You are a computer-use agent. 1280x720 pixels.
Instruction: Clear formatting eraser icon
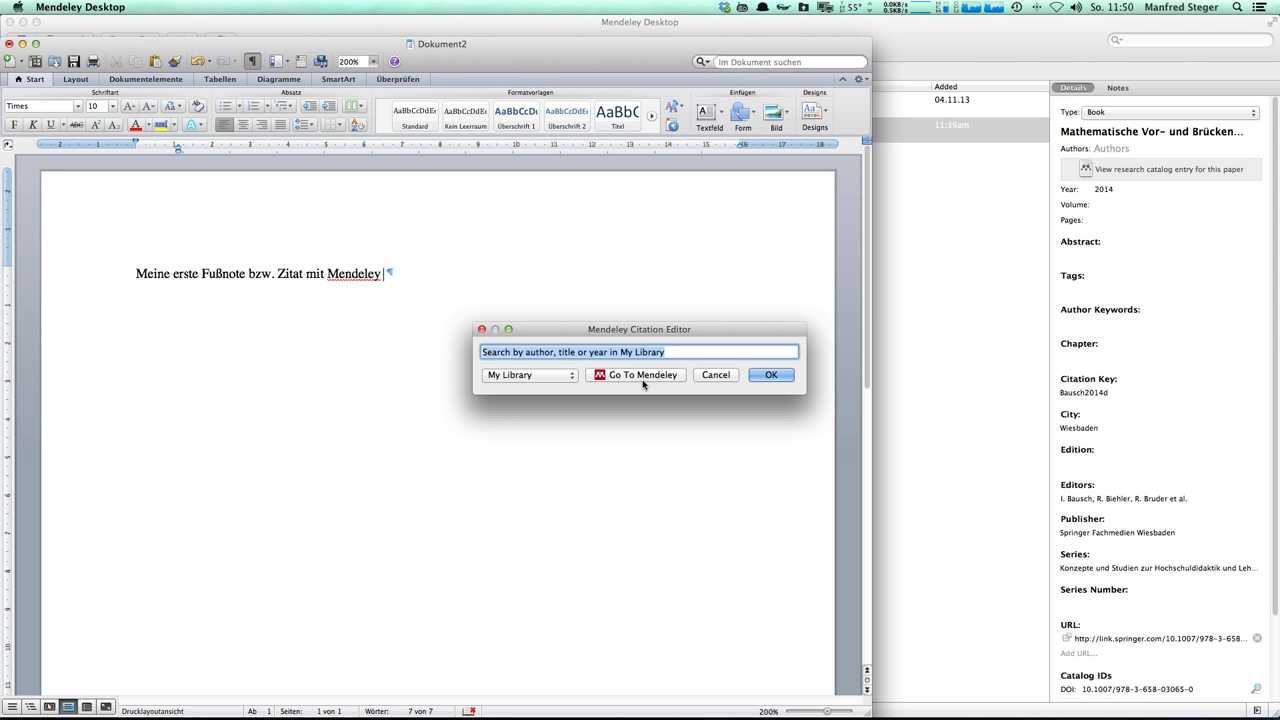point(198,106)
